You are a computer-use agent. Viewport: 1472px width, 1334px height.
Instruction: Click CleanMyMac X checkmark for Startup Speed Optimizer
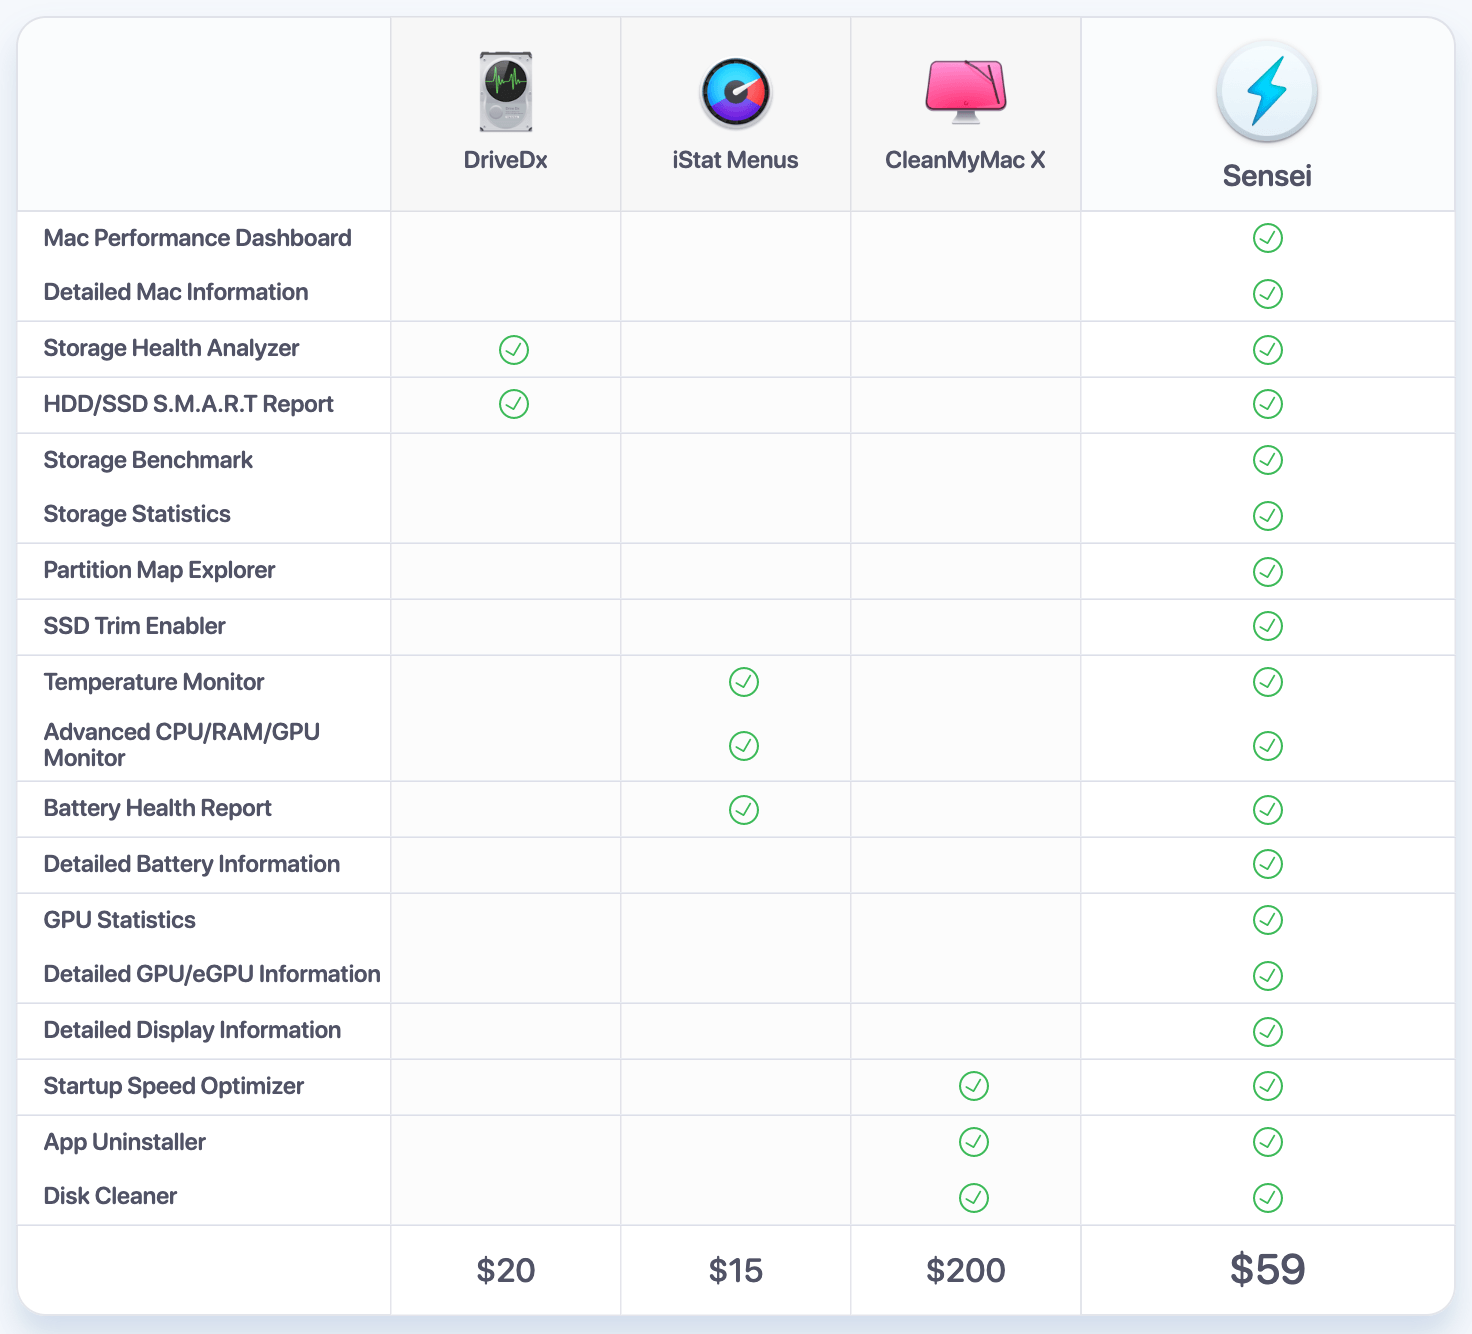pos(974,1086)
